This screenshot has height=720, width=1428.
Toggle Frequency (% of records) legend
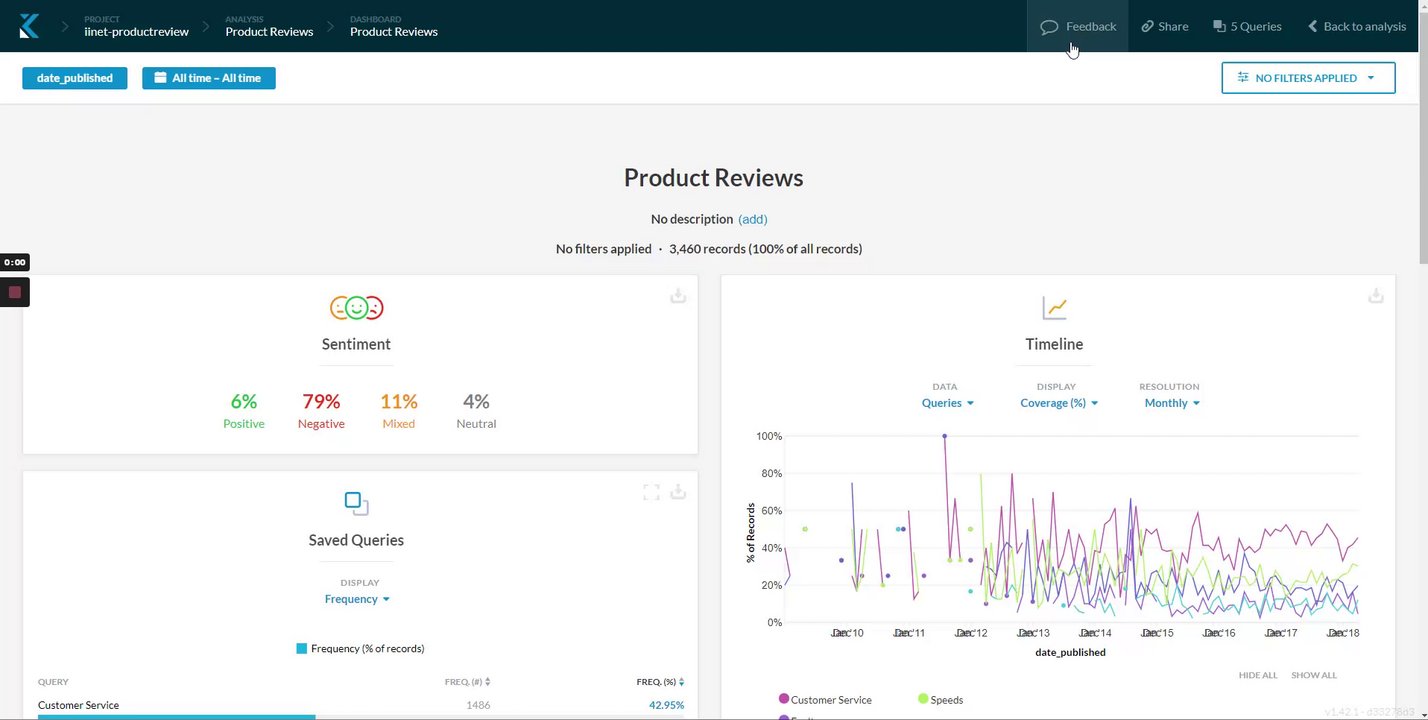click(x=360, y=649)
